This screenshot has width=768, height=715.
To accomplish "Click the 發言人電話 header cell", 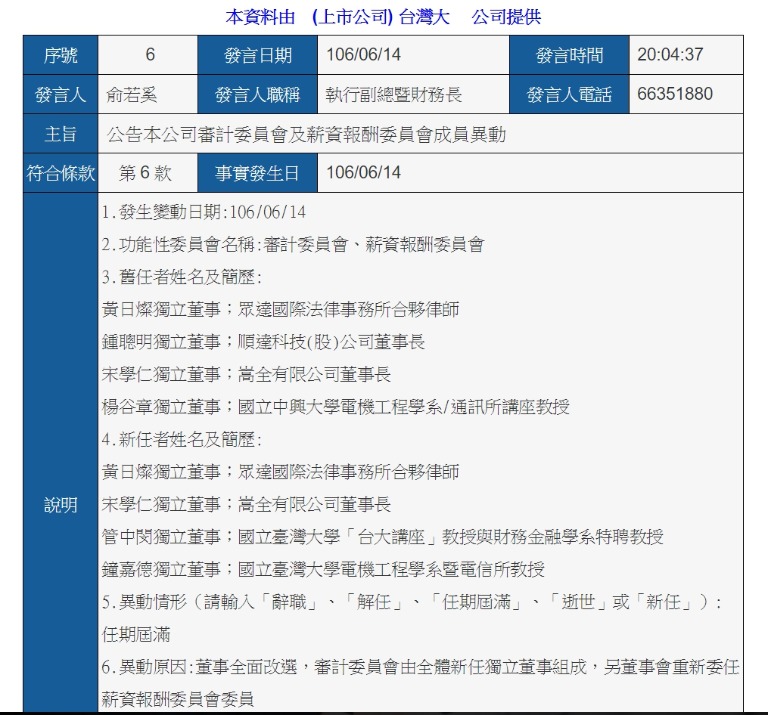I will [x=569, y=96].
